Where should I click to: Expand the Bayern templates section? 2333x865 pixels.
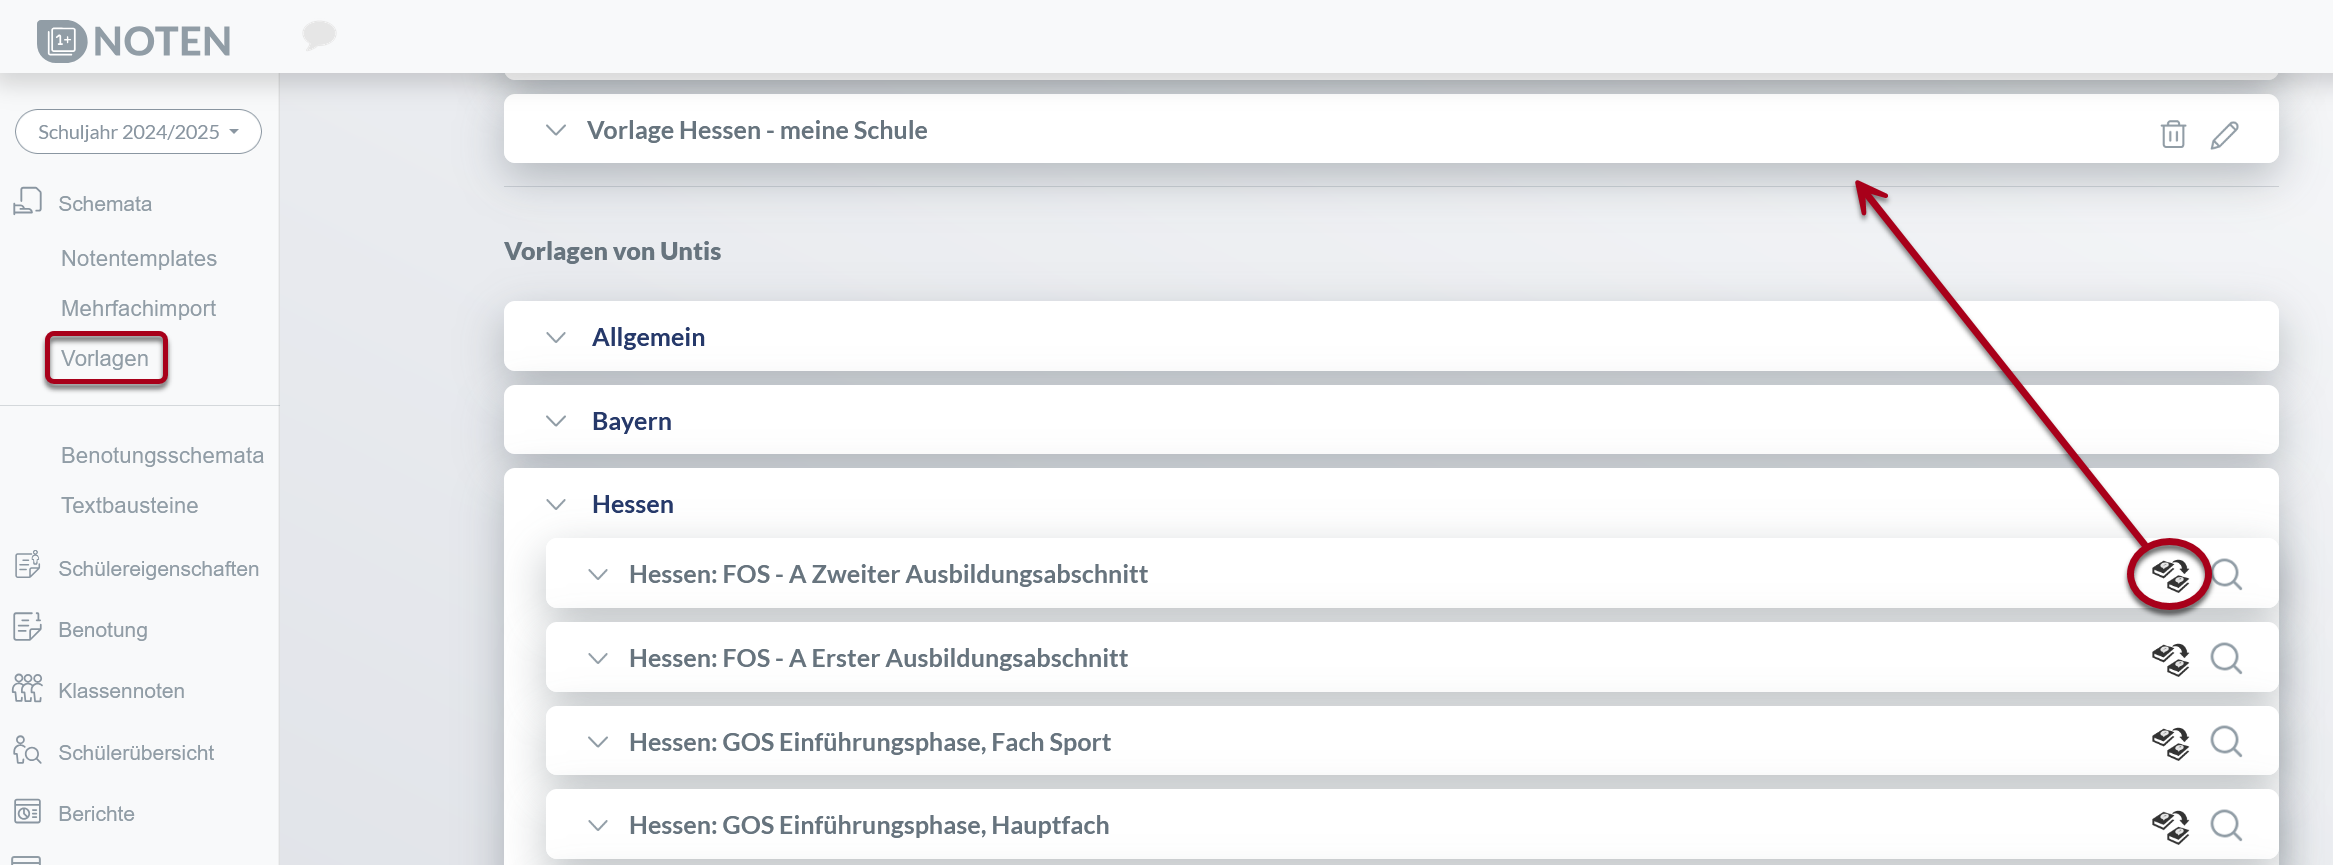point(557,420)
